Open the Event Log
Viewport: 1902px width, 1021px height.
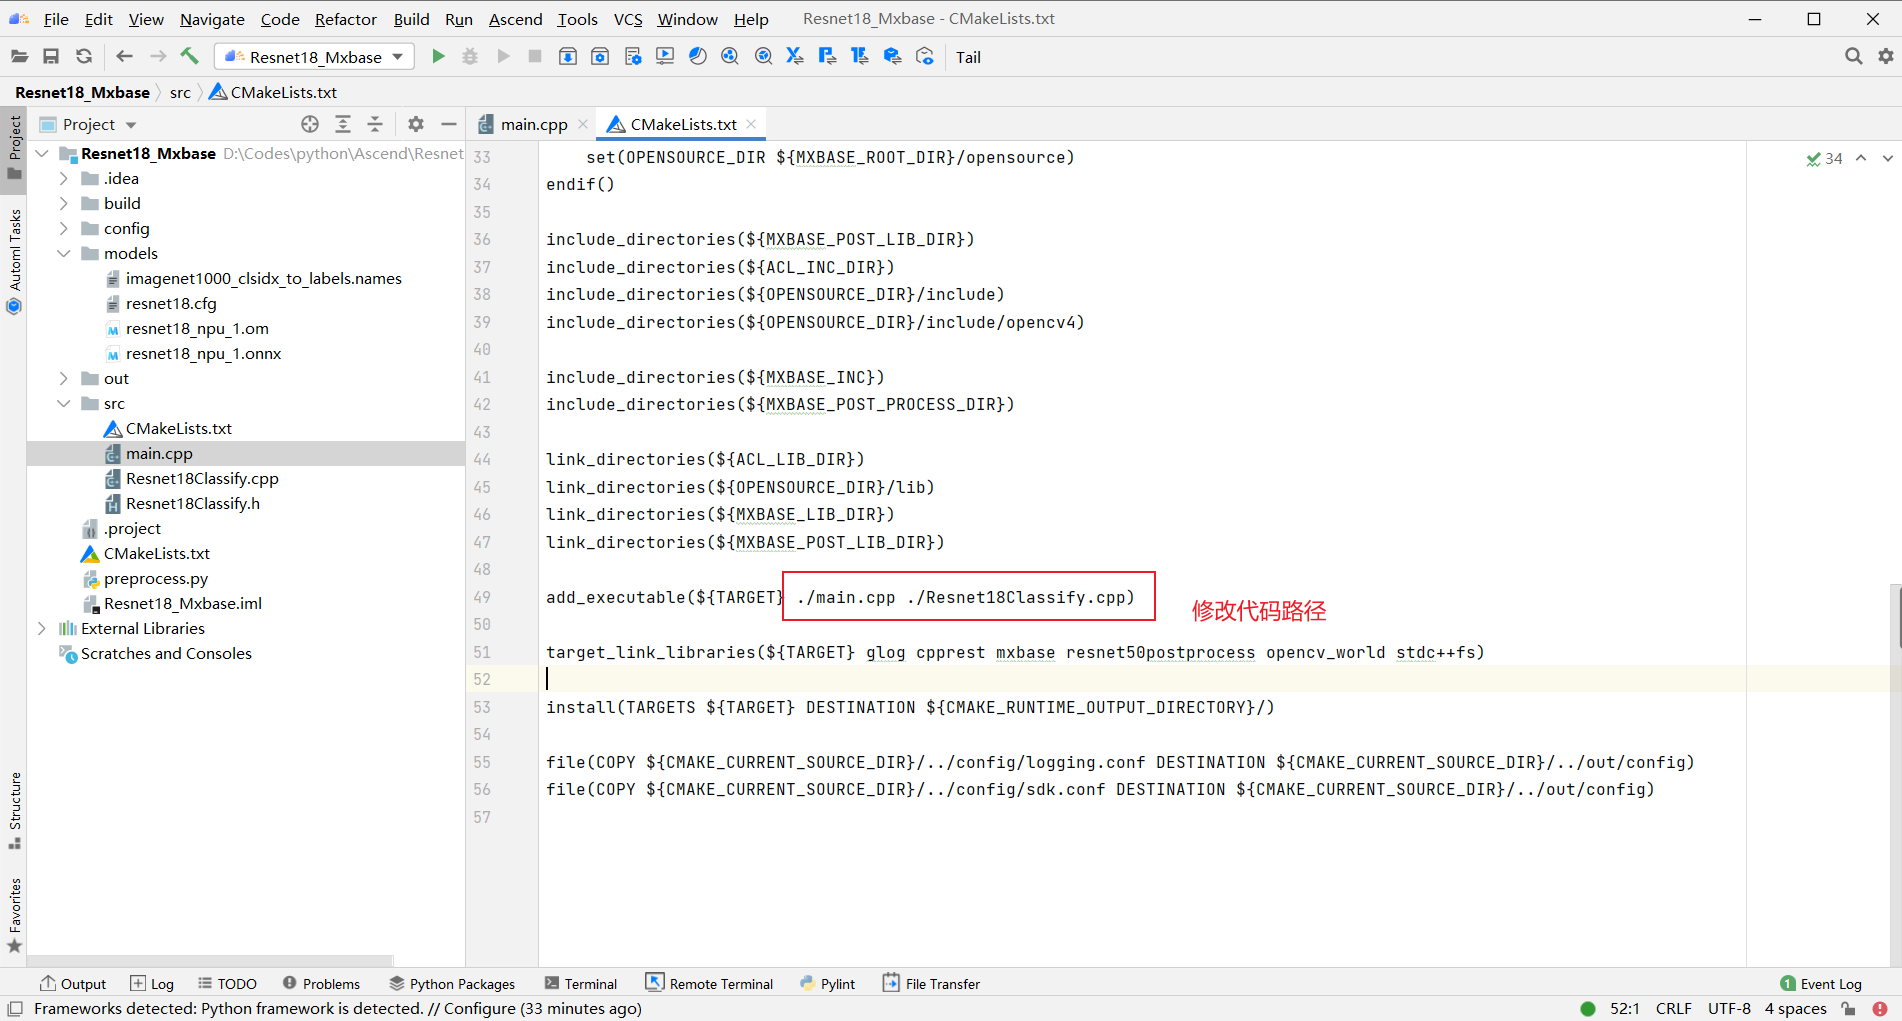[x=1821, y=984]
